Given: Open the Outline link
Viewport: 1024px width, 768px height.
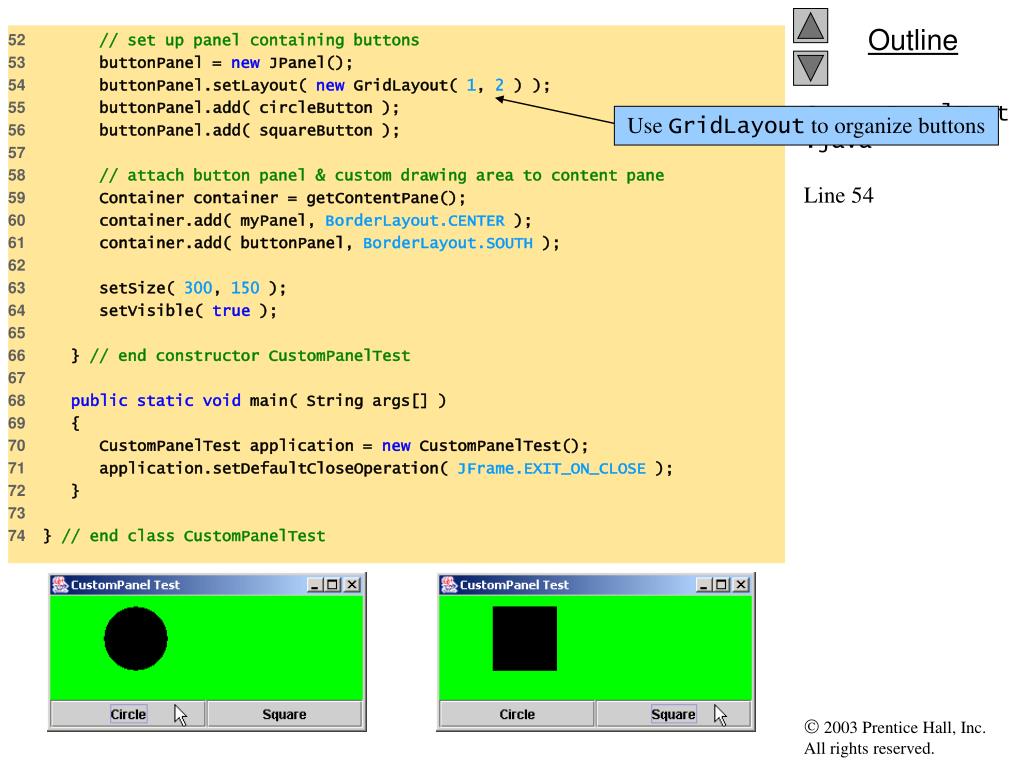Looking at the screenshot, I should (912, 40).
